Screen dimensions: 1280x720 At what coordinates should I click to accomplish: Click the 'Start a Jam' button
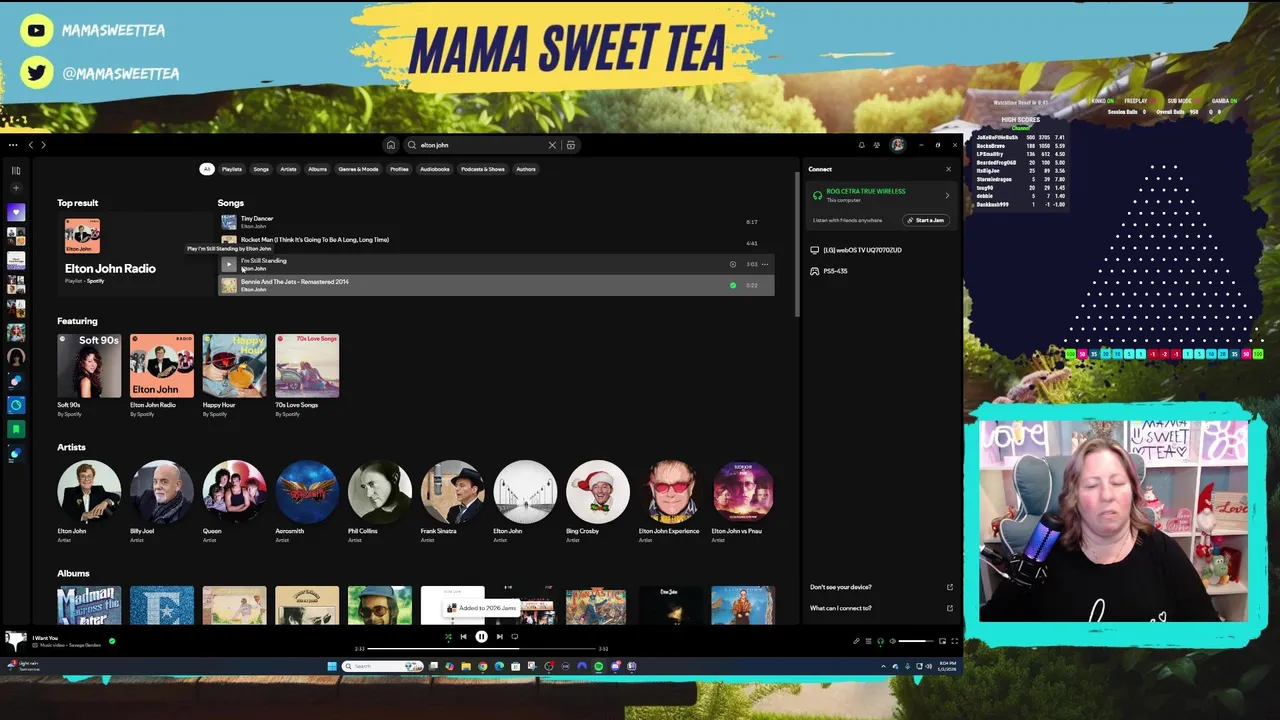tap(925, 220)
